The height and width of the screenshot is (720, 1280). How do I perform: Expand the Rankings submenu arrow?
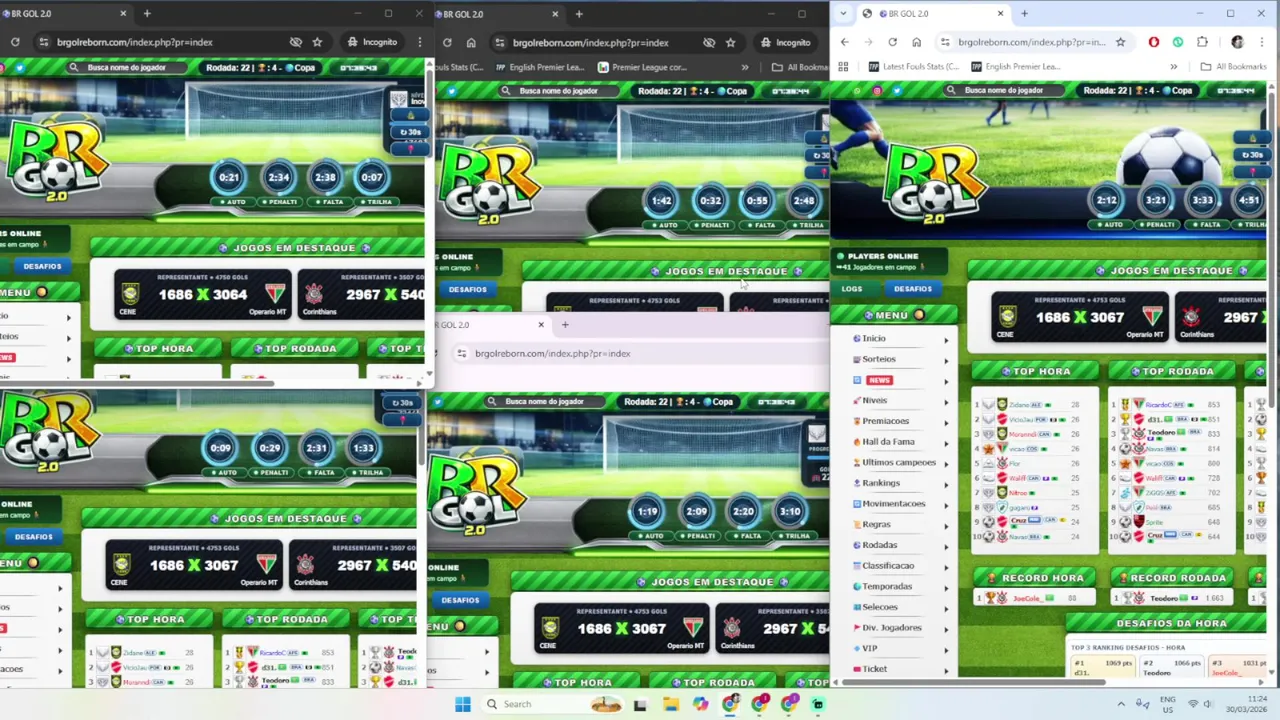[x=945, y=483]
